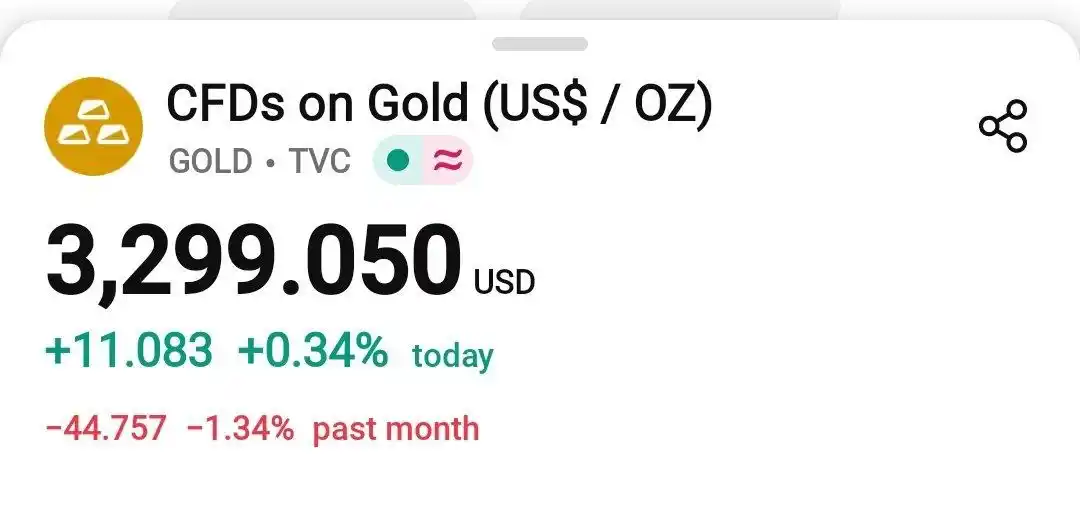Click the past month label

pyautogui.click(x=395, y=430)
